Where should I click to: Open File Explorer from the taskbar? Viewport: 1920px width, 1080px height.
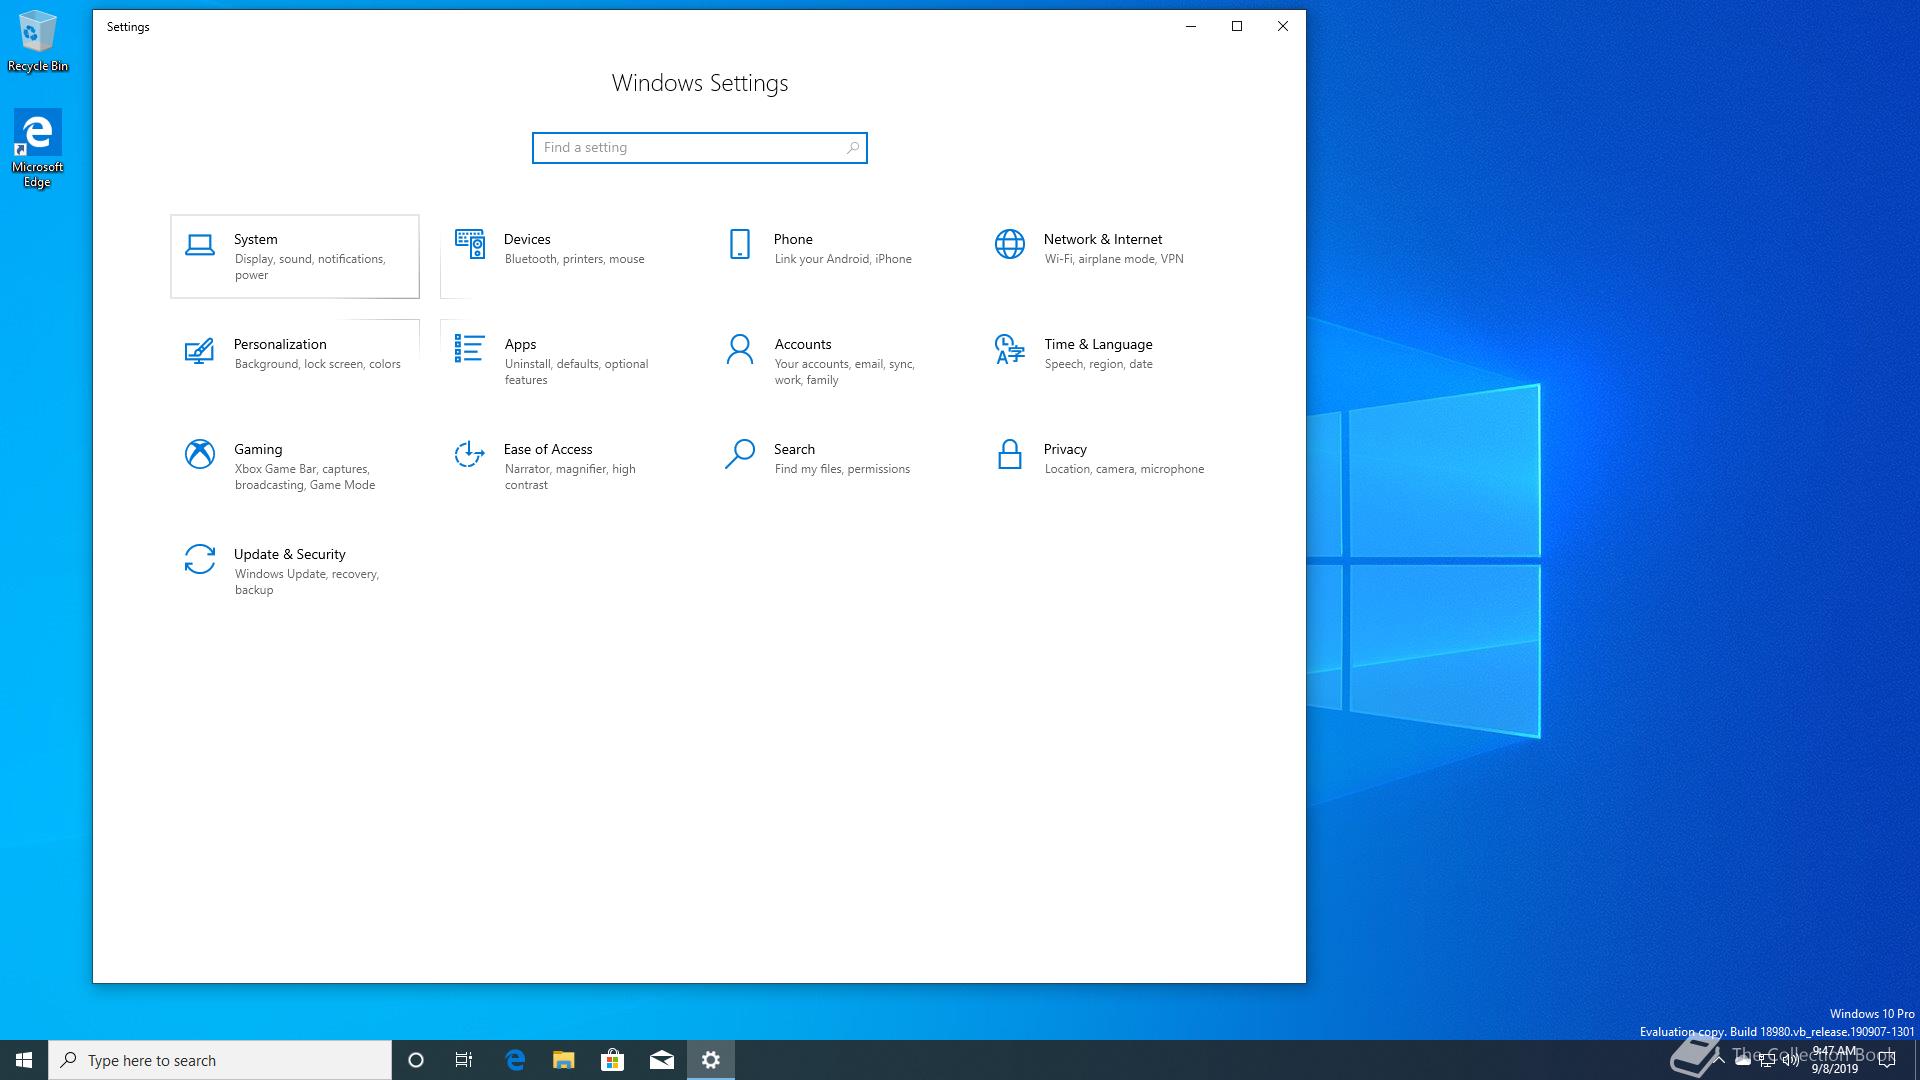click(564, 1060)
